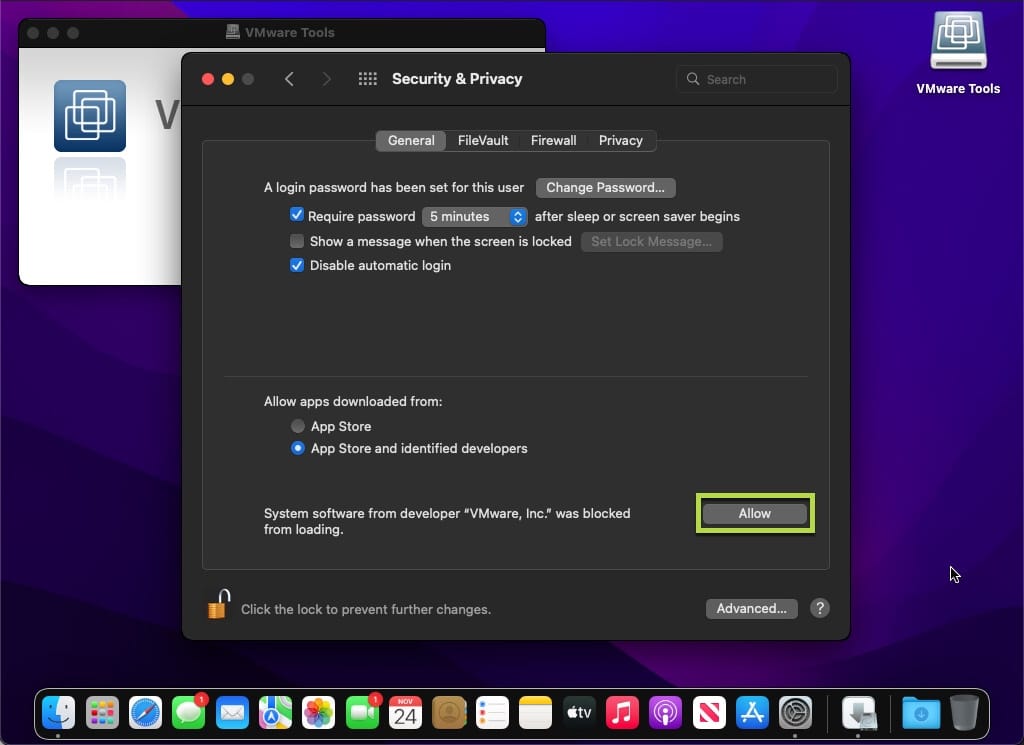
Task: Open App Store from the Dock
Action: [752, 712]
